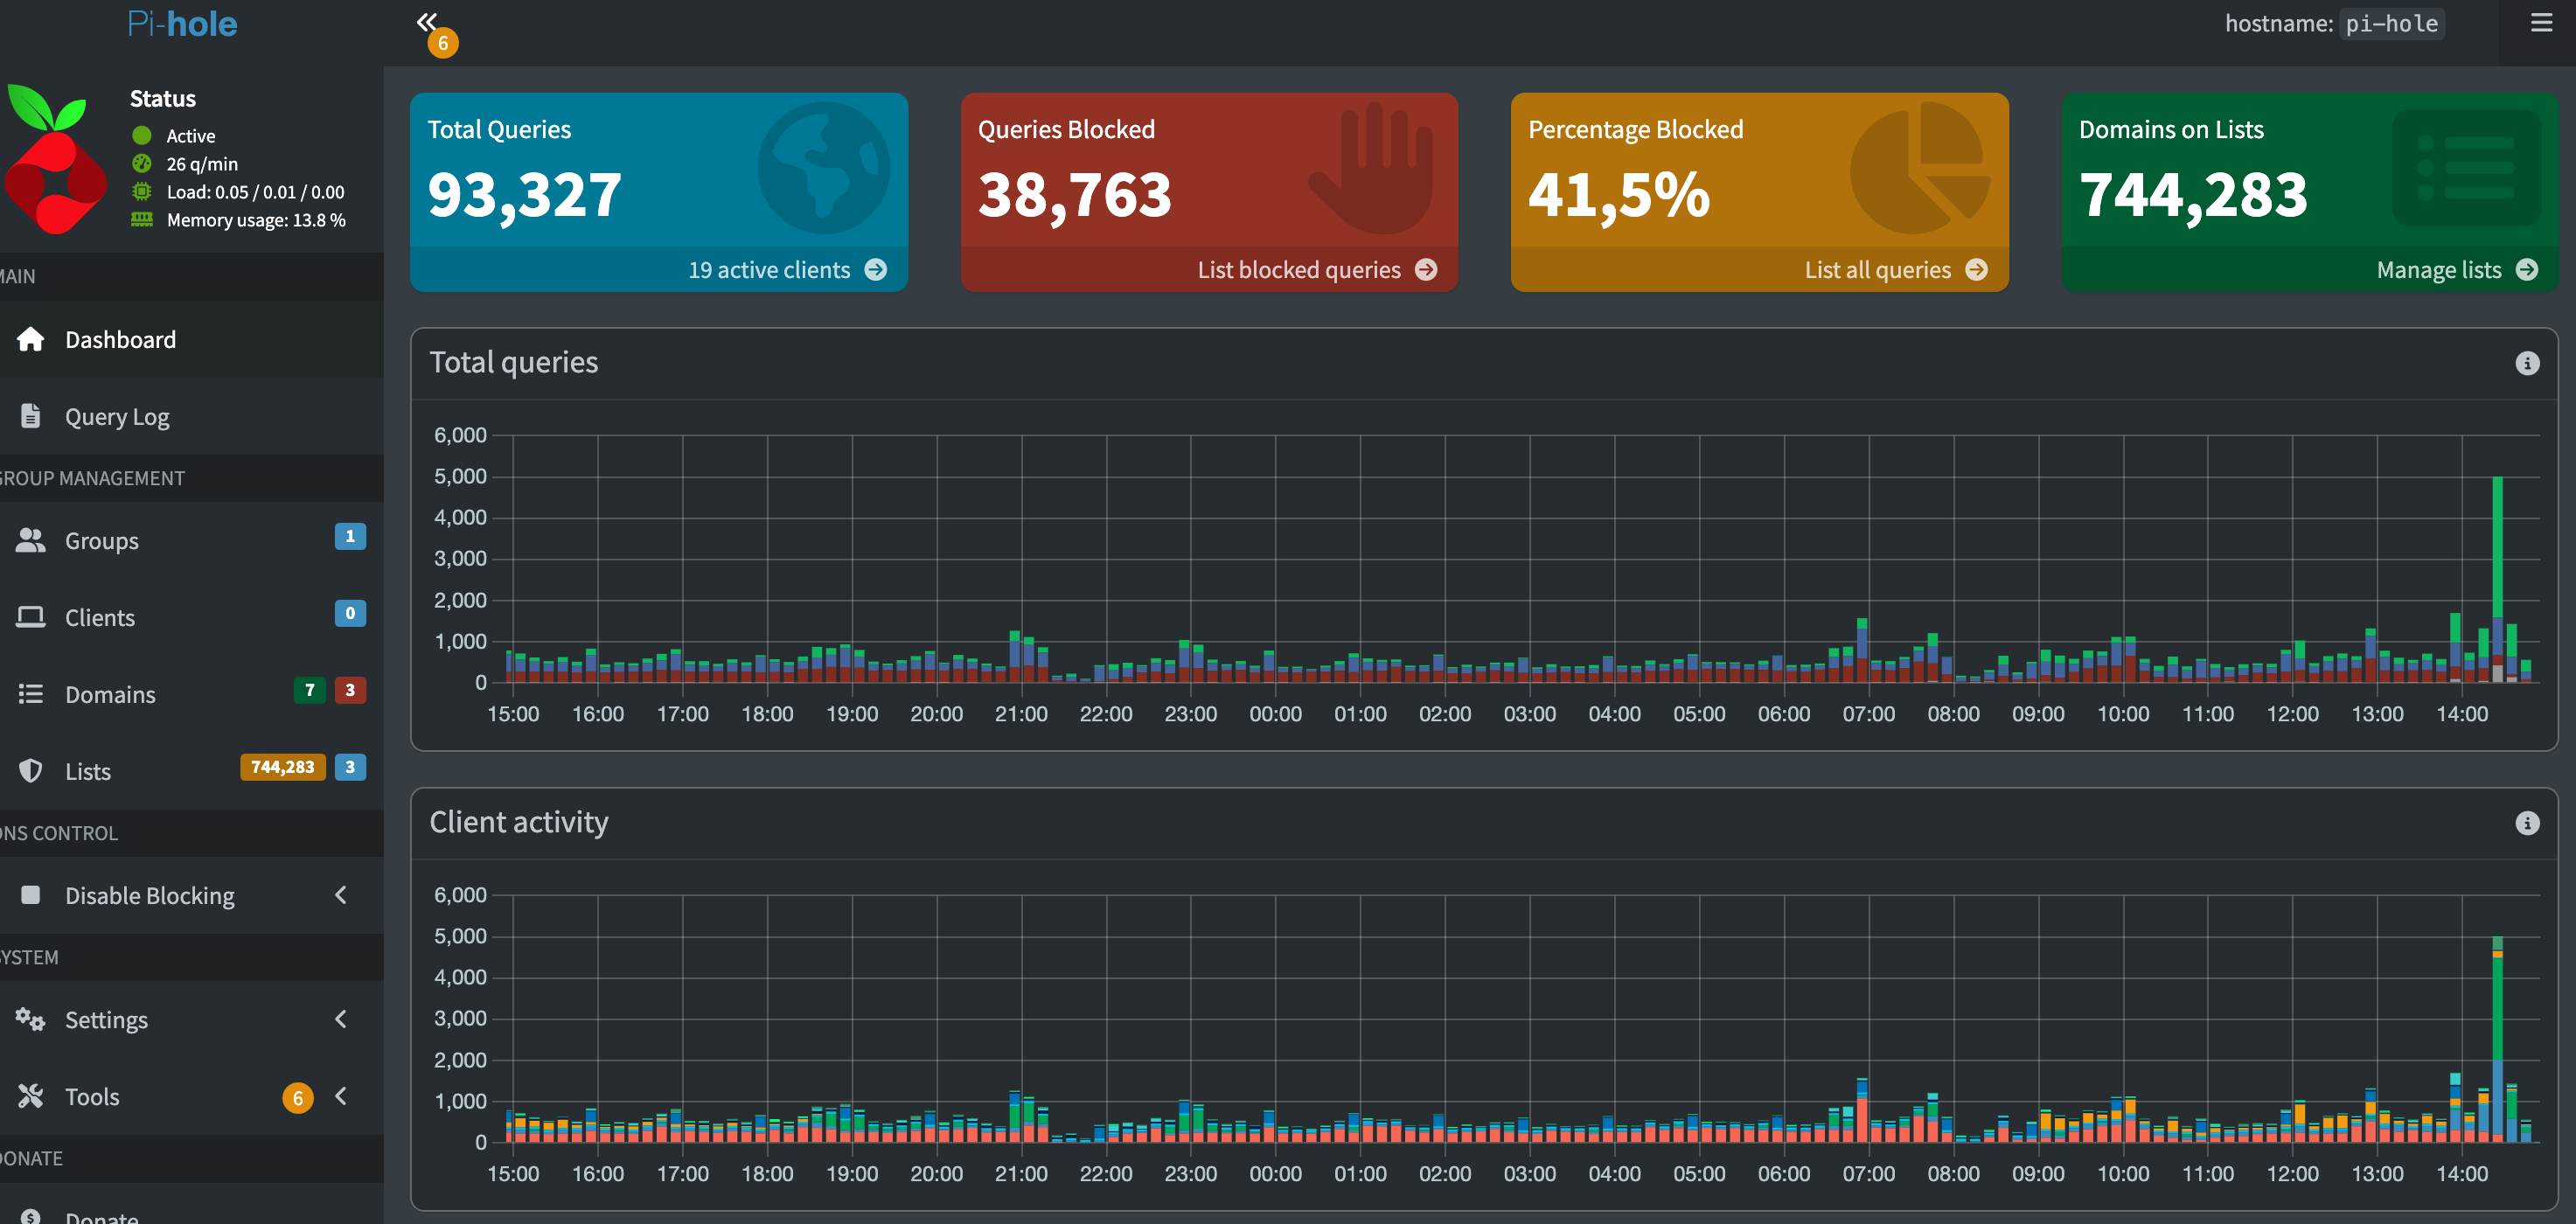Open the Query Log page

click(117, 416)
